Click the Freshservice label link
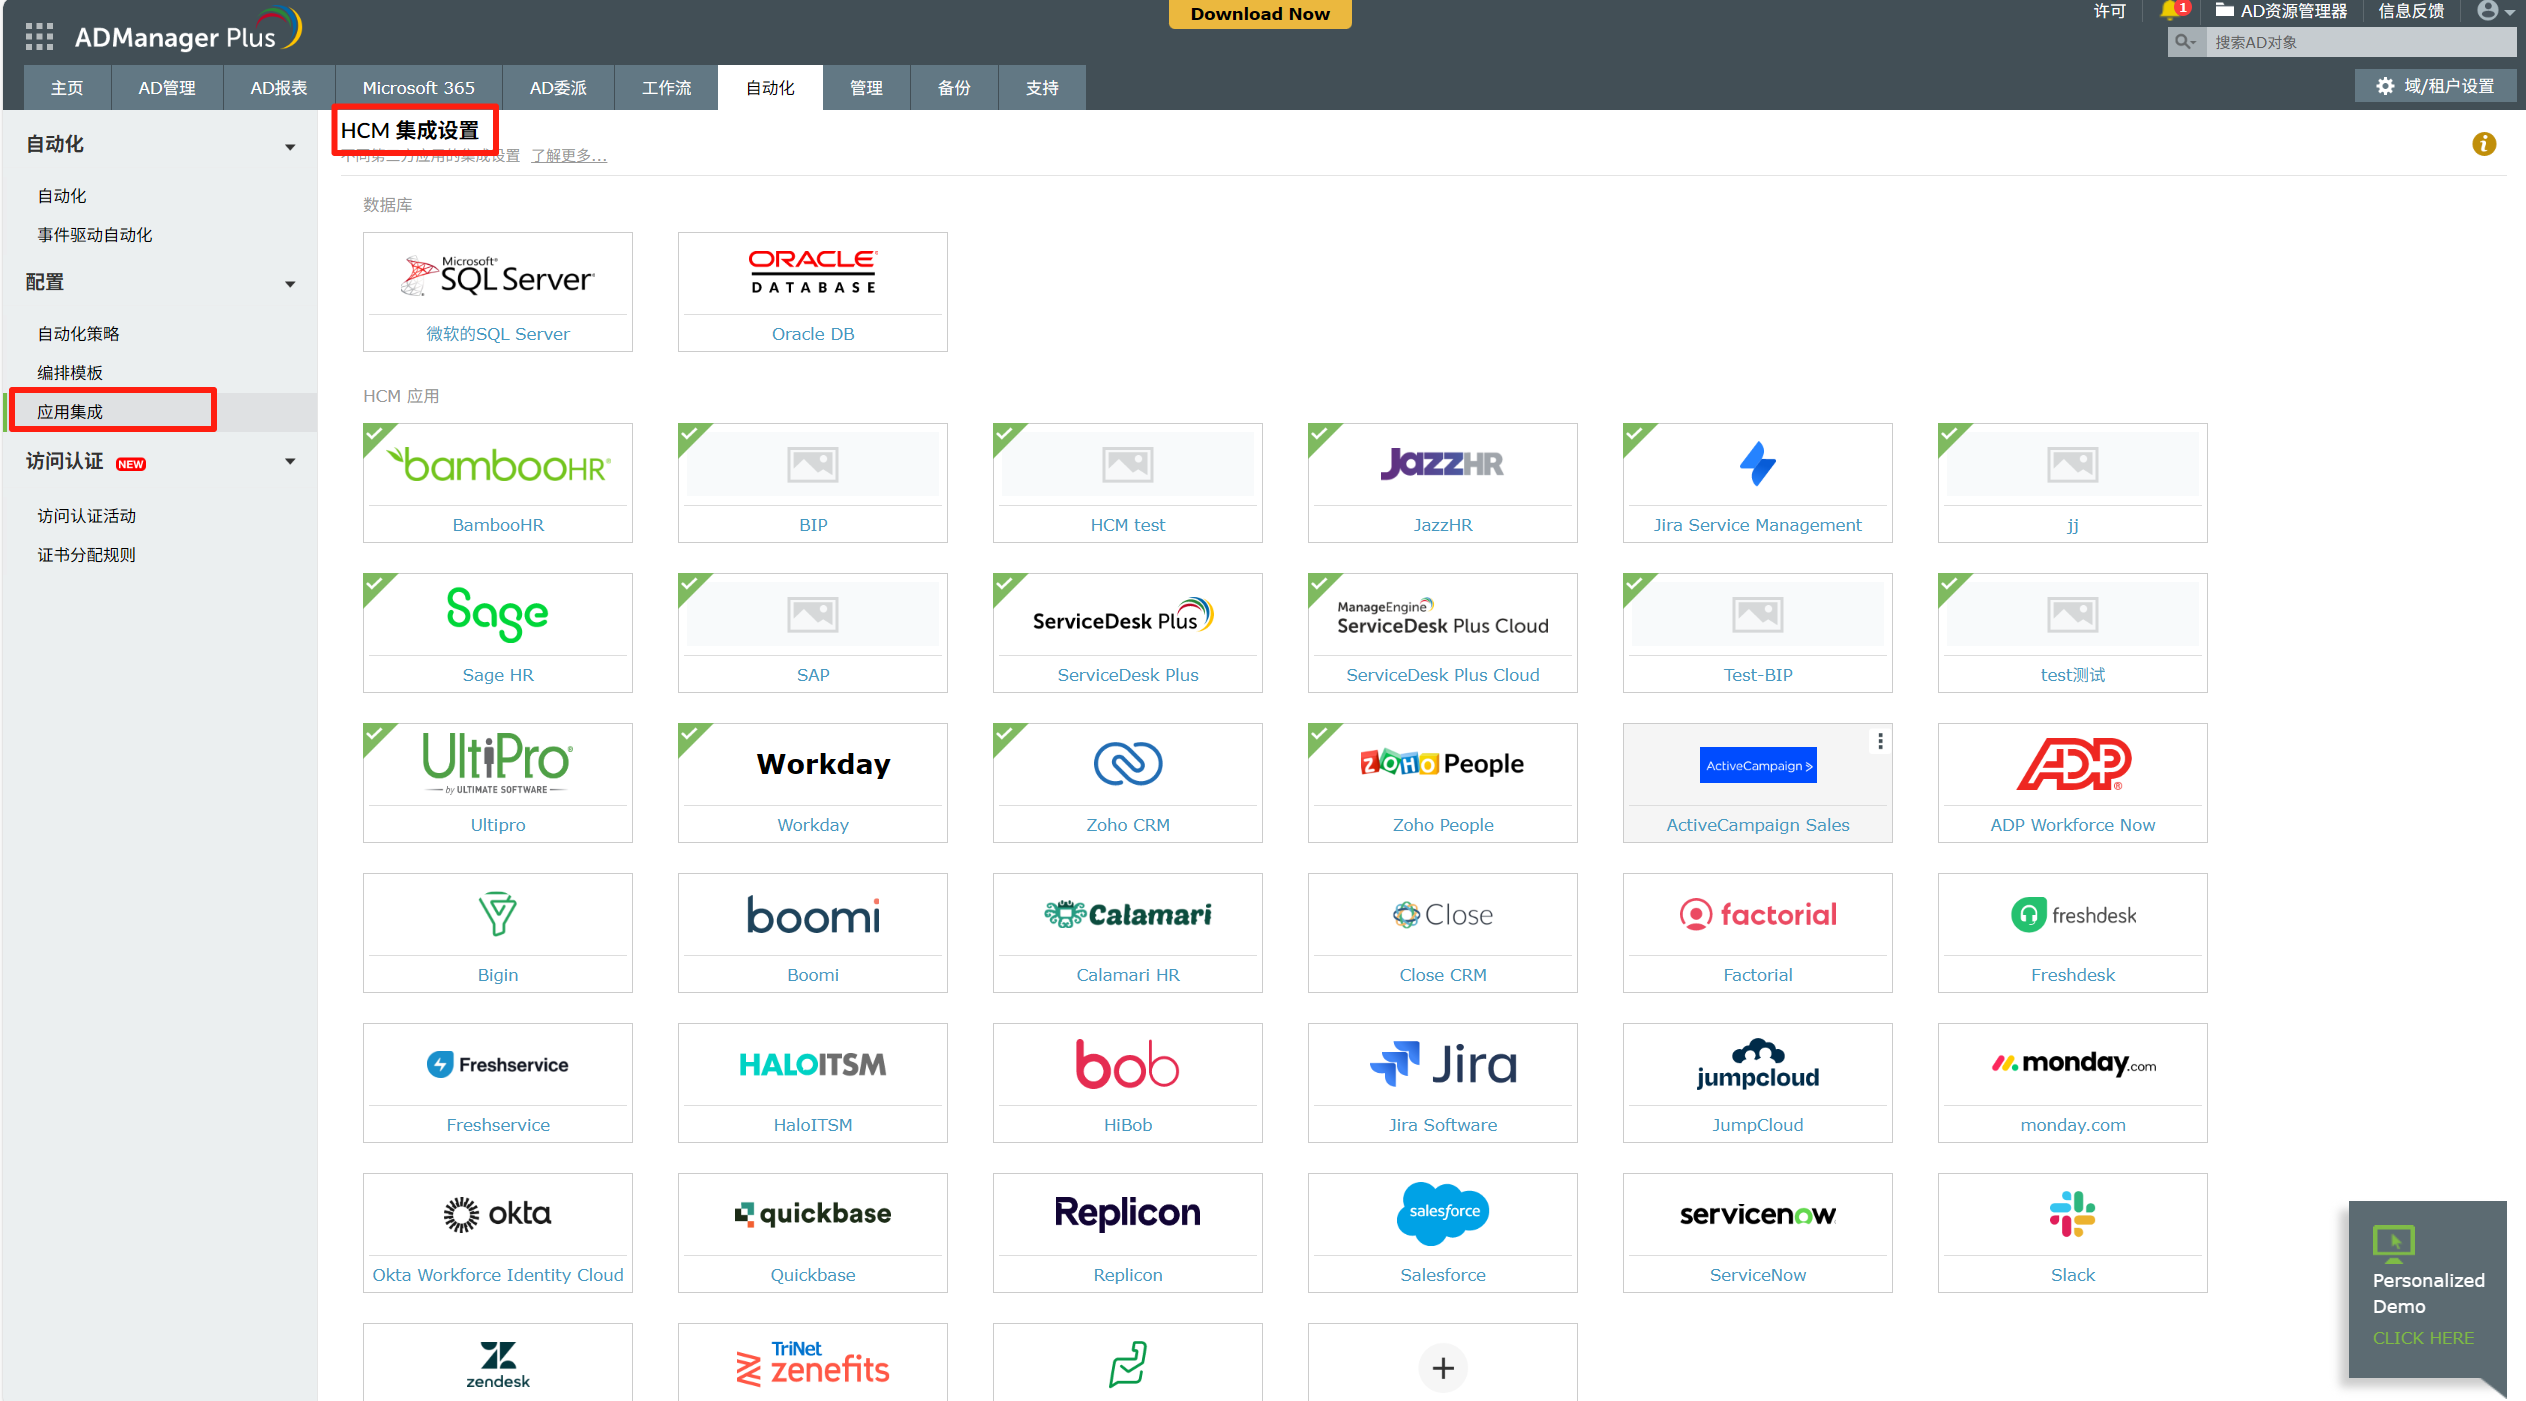This screenshot has width=2526, height=1401. (x=498, y=1125)
